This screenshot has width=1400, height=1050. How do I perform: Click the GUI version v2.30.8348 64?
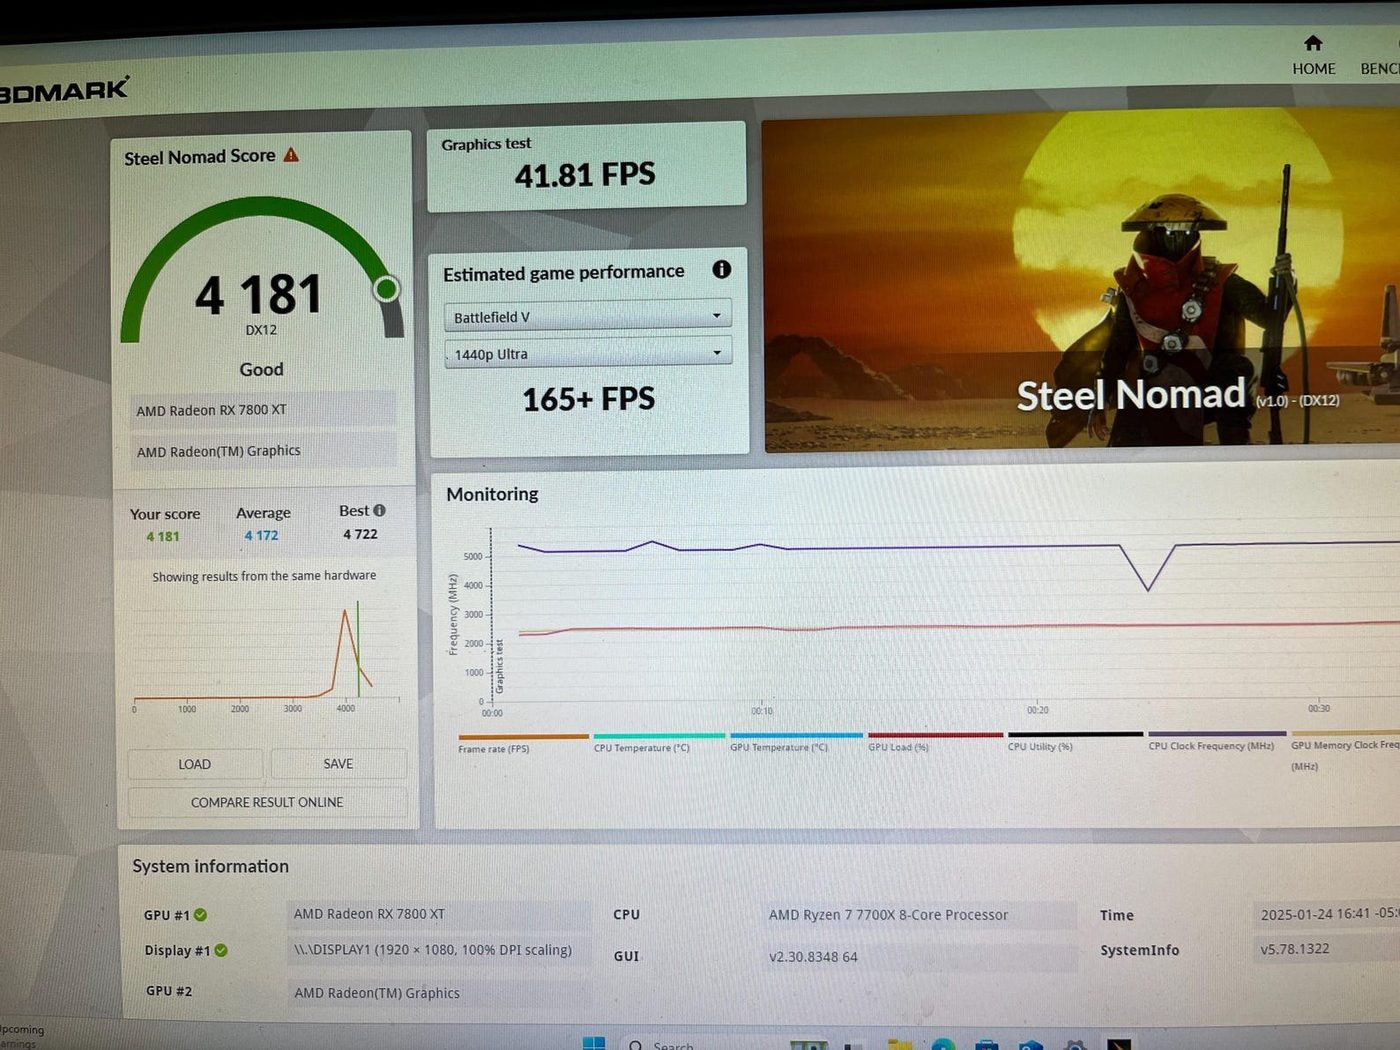point(918,957)
